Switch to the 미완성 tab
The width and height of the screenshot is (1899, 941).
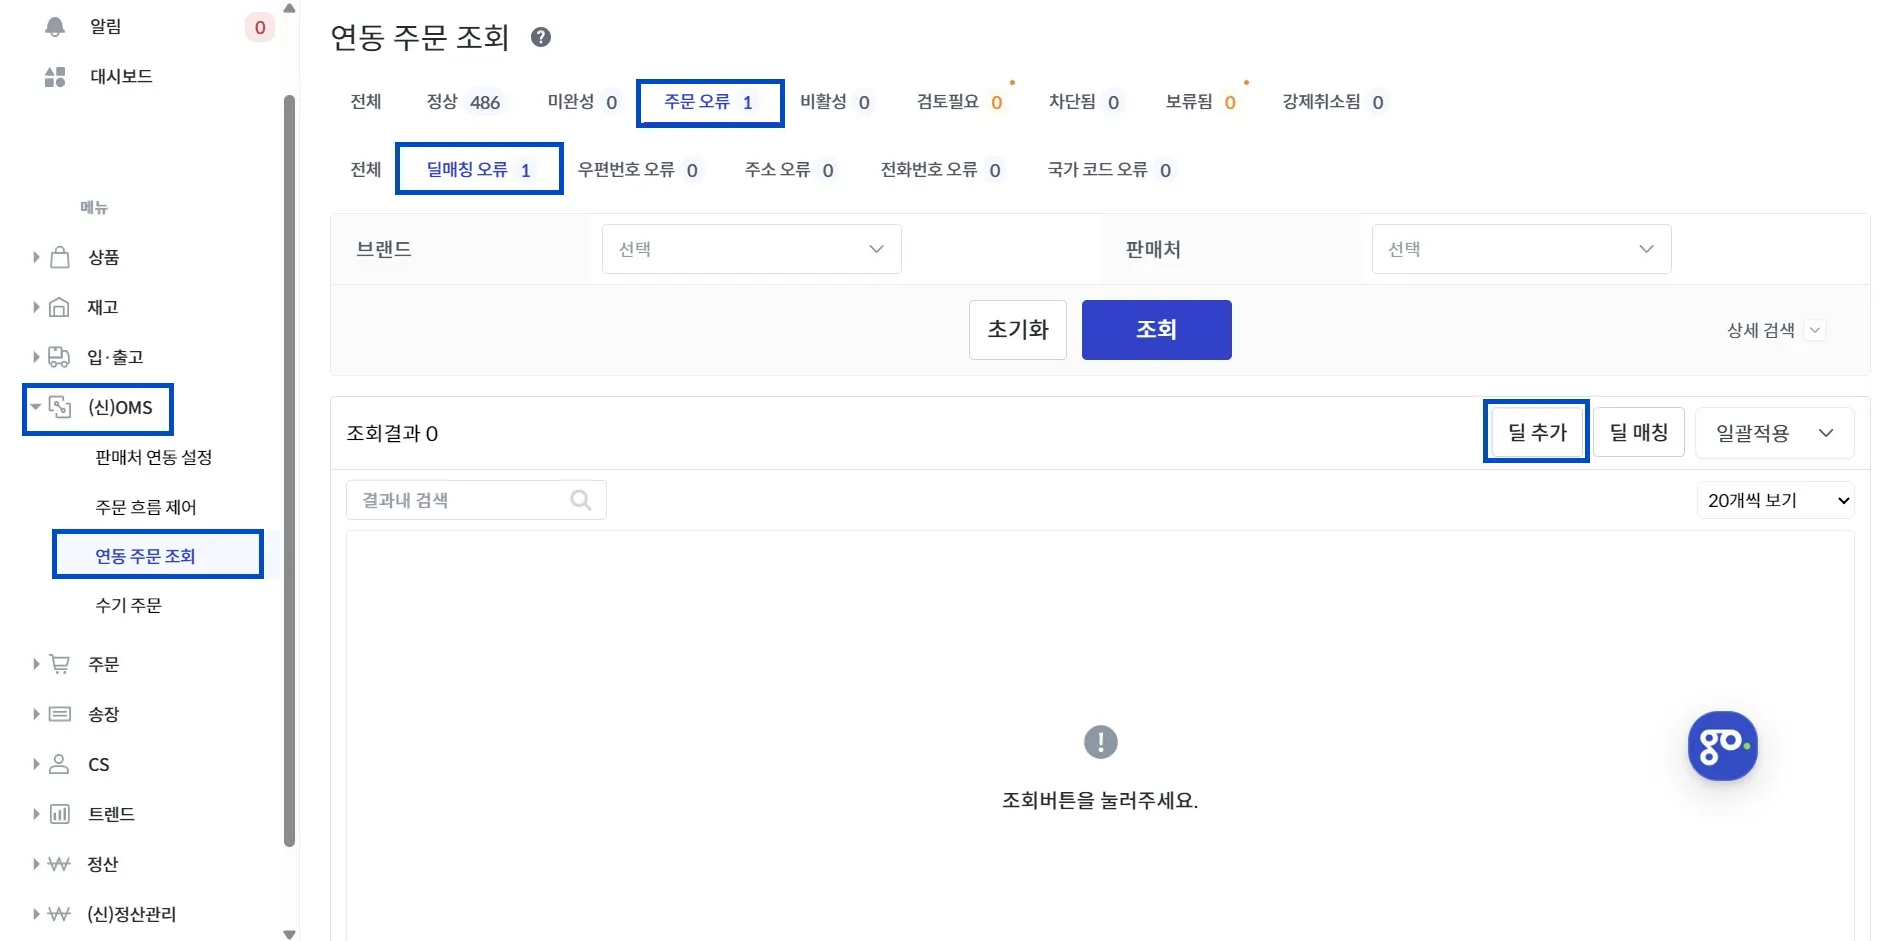583,102
